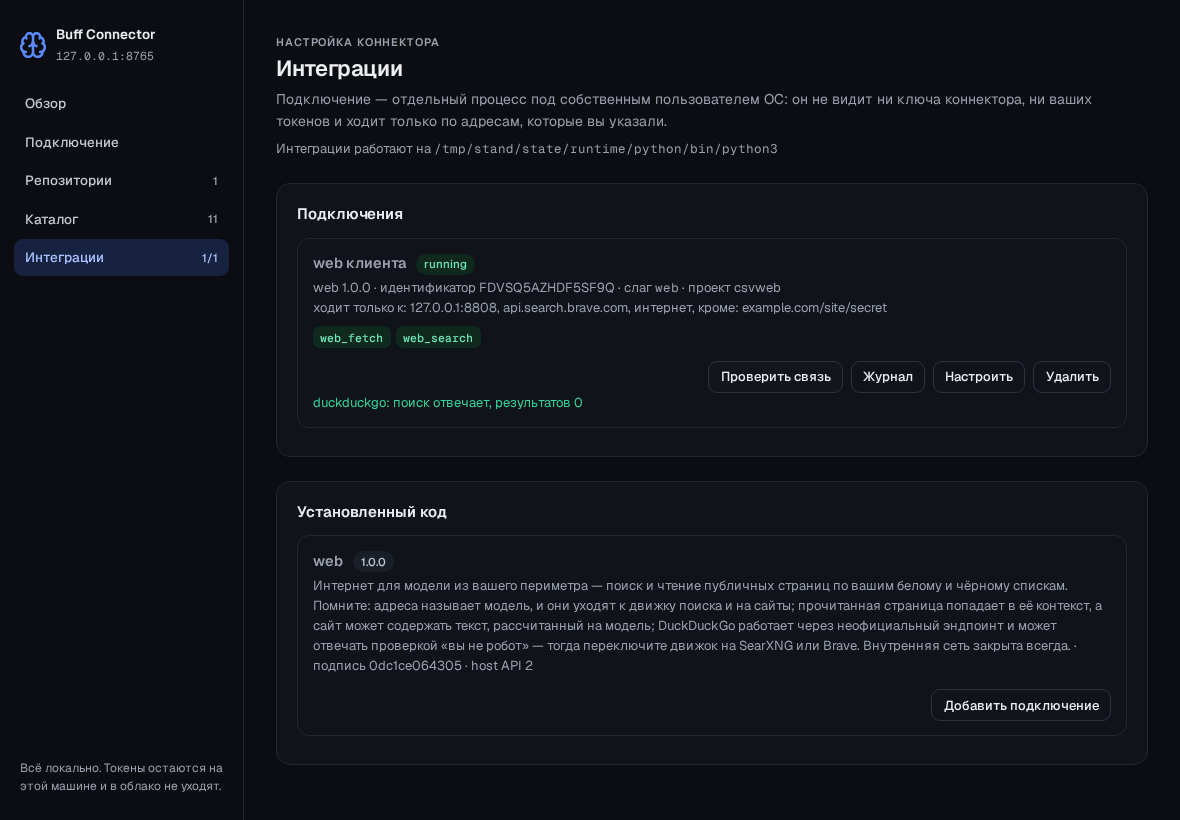Screen dimensions: 1180x820
Task: Click Удалить to remove web клиента
Action: 1072,377
